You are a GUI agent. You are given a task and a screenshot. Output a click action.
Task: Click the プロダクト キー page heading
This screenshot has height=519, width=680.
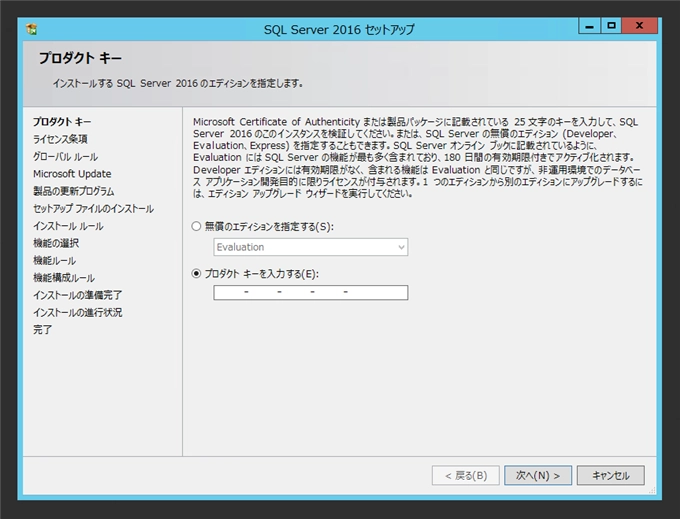[x=81, y=58]
